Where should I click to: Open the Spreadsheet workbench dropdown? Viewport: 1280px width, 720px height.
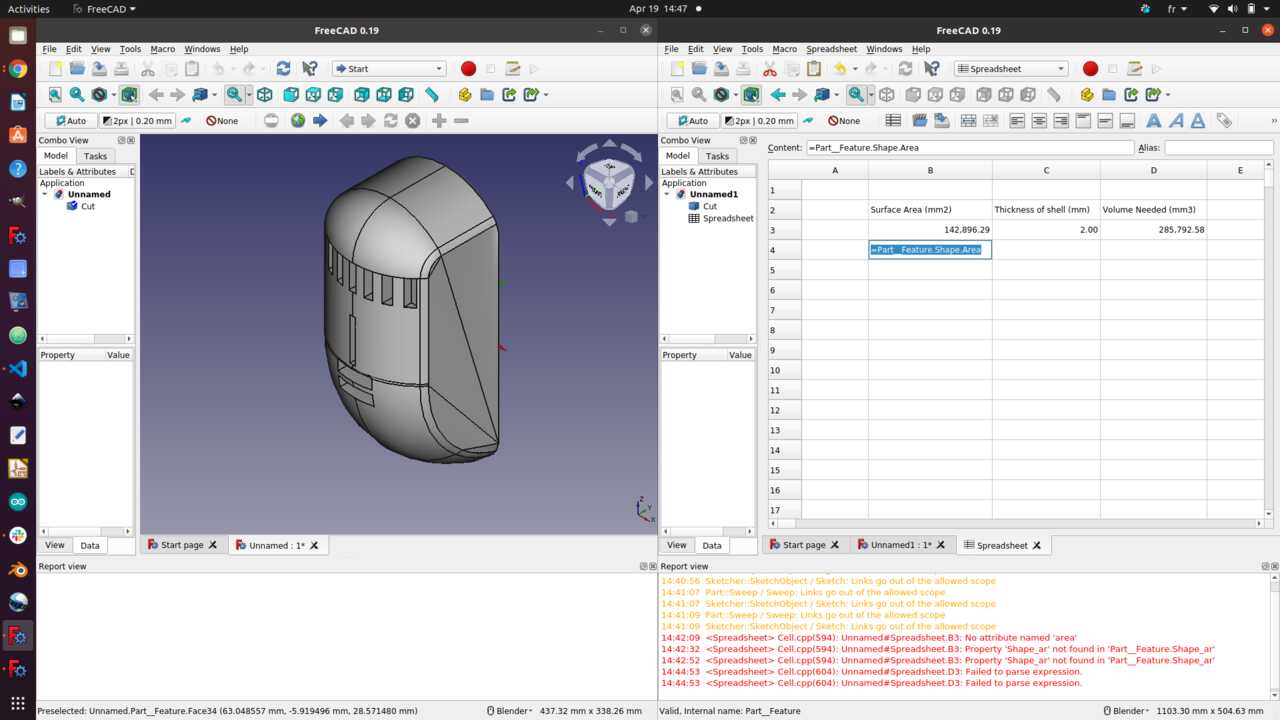(1012, 69)
